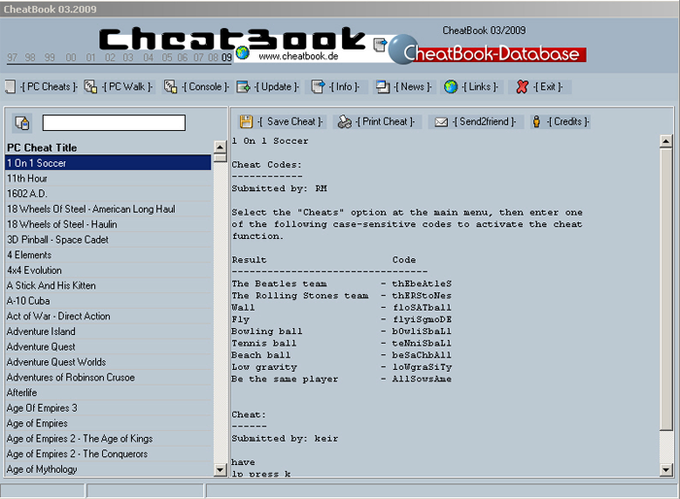Click the red X Exit icon
Image resolution: width=680 pixels, height=499 pixels.
522,87
